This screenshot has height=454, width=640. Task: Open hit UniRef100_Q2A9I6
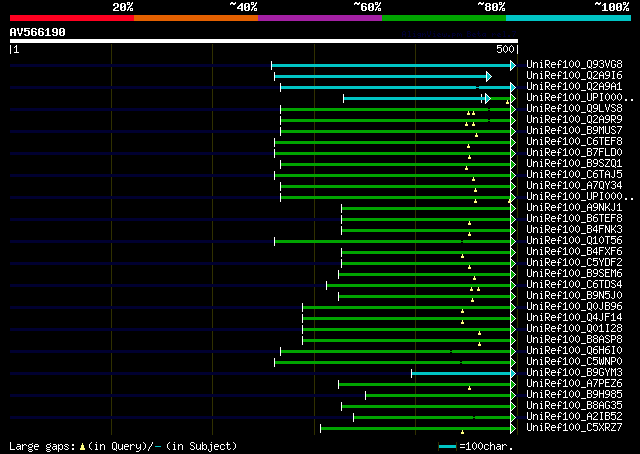[x=574, y=76]
